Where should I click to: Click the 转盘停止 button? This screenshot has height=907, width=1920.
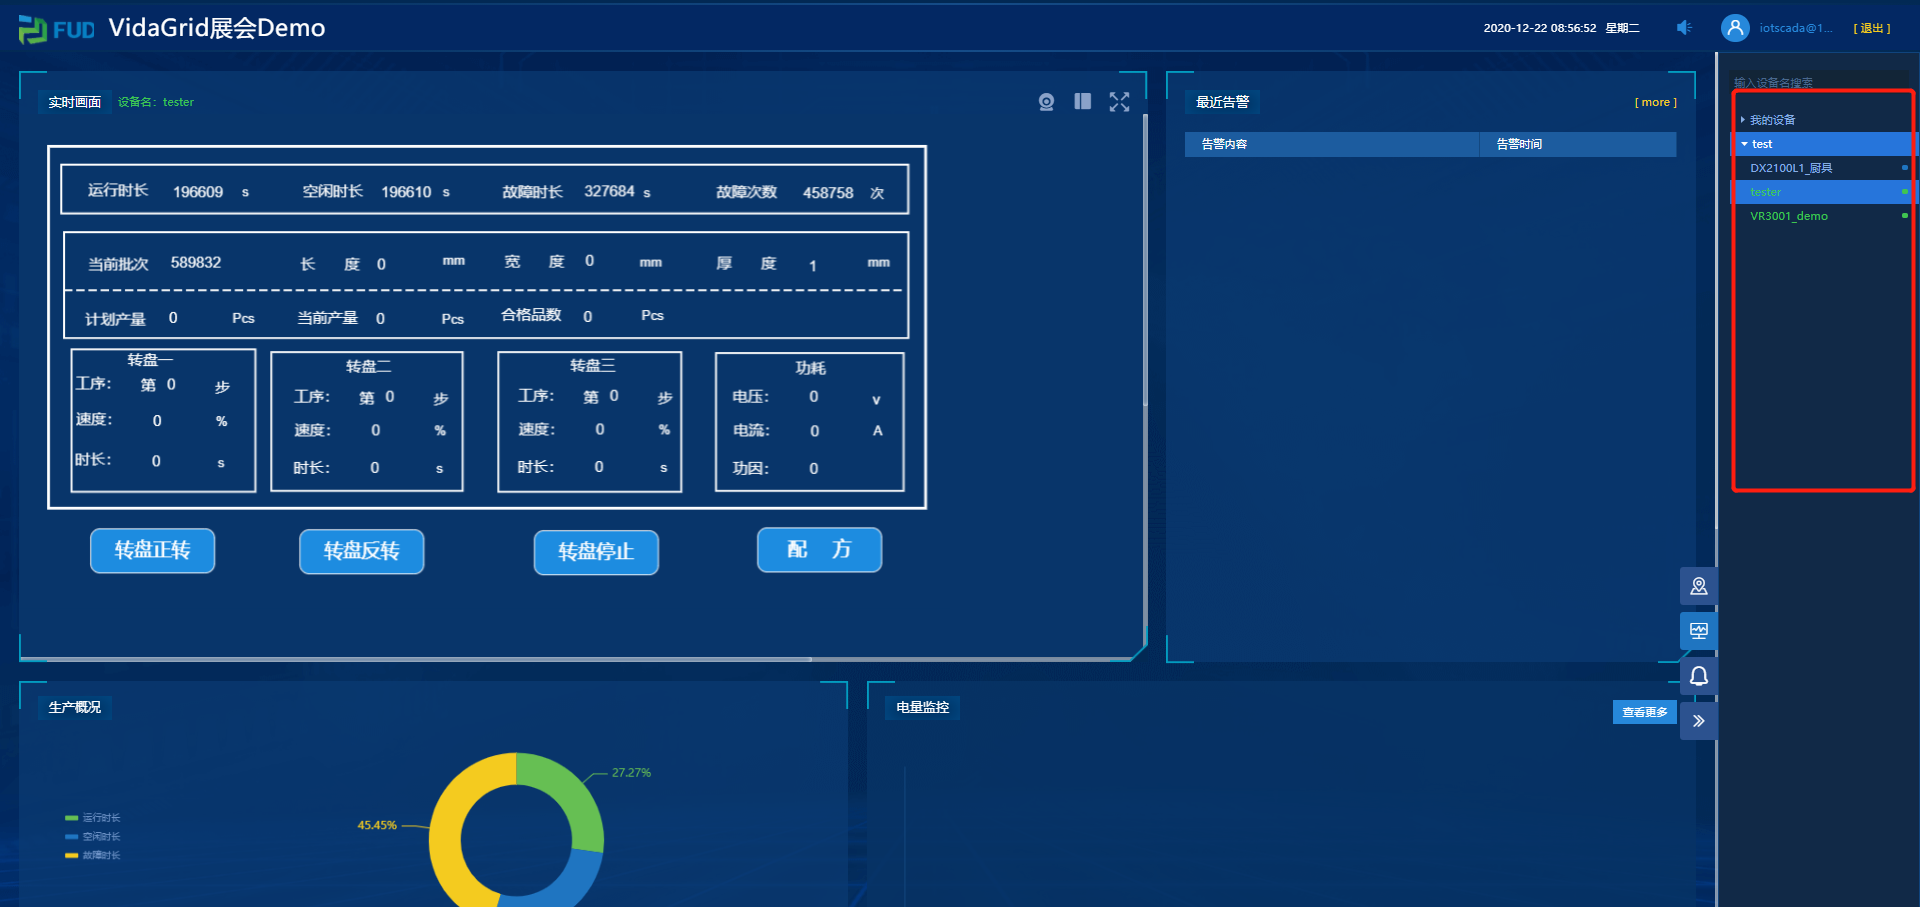(596, 553)
